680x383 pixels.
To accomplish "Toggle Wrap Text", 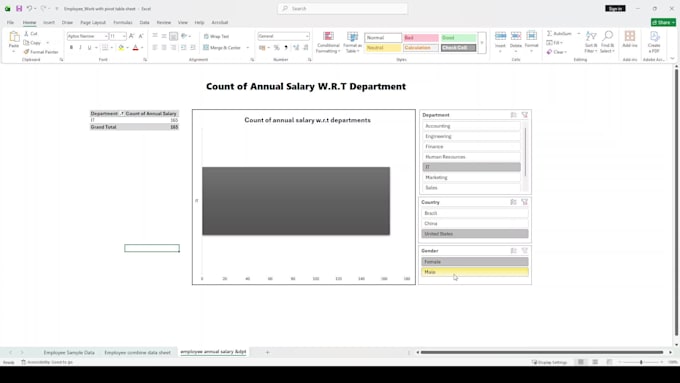I will [216, 36].
